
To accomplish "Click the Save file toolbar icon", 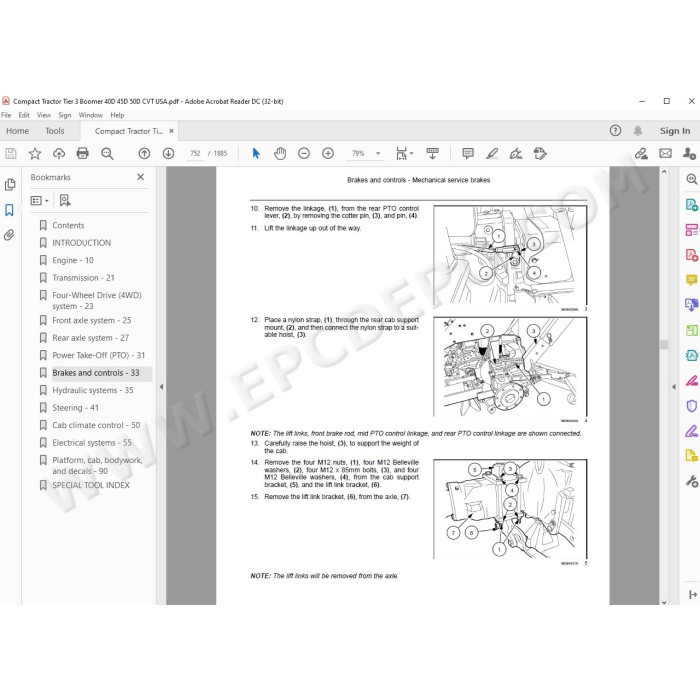I will 11,154.
